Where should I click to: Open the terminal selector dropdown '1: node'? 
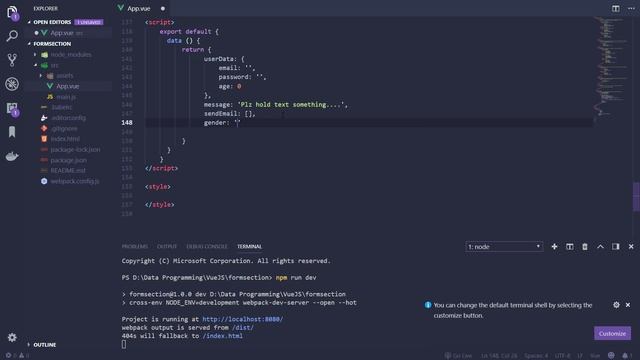tap(504, 247)
